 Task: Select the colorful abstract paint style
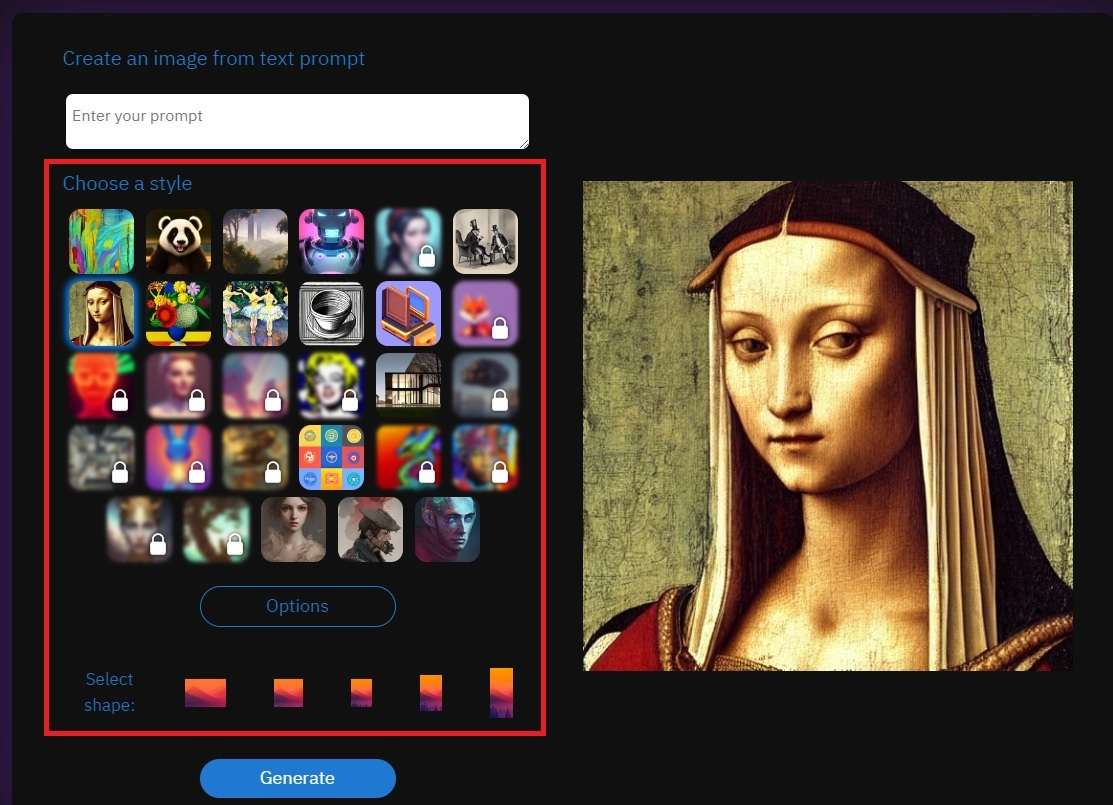tap(102, 241)
